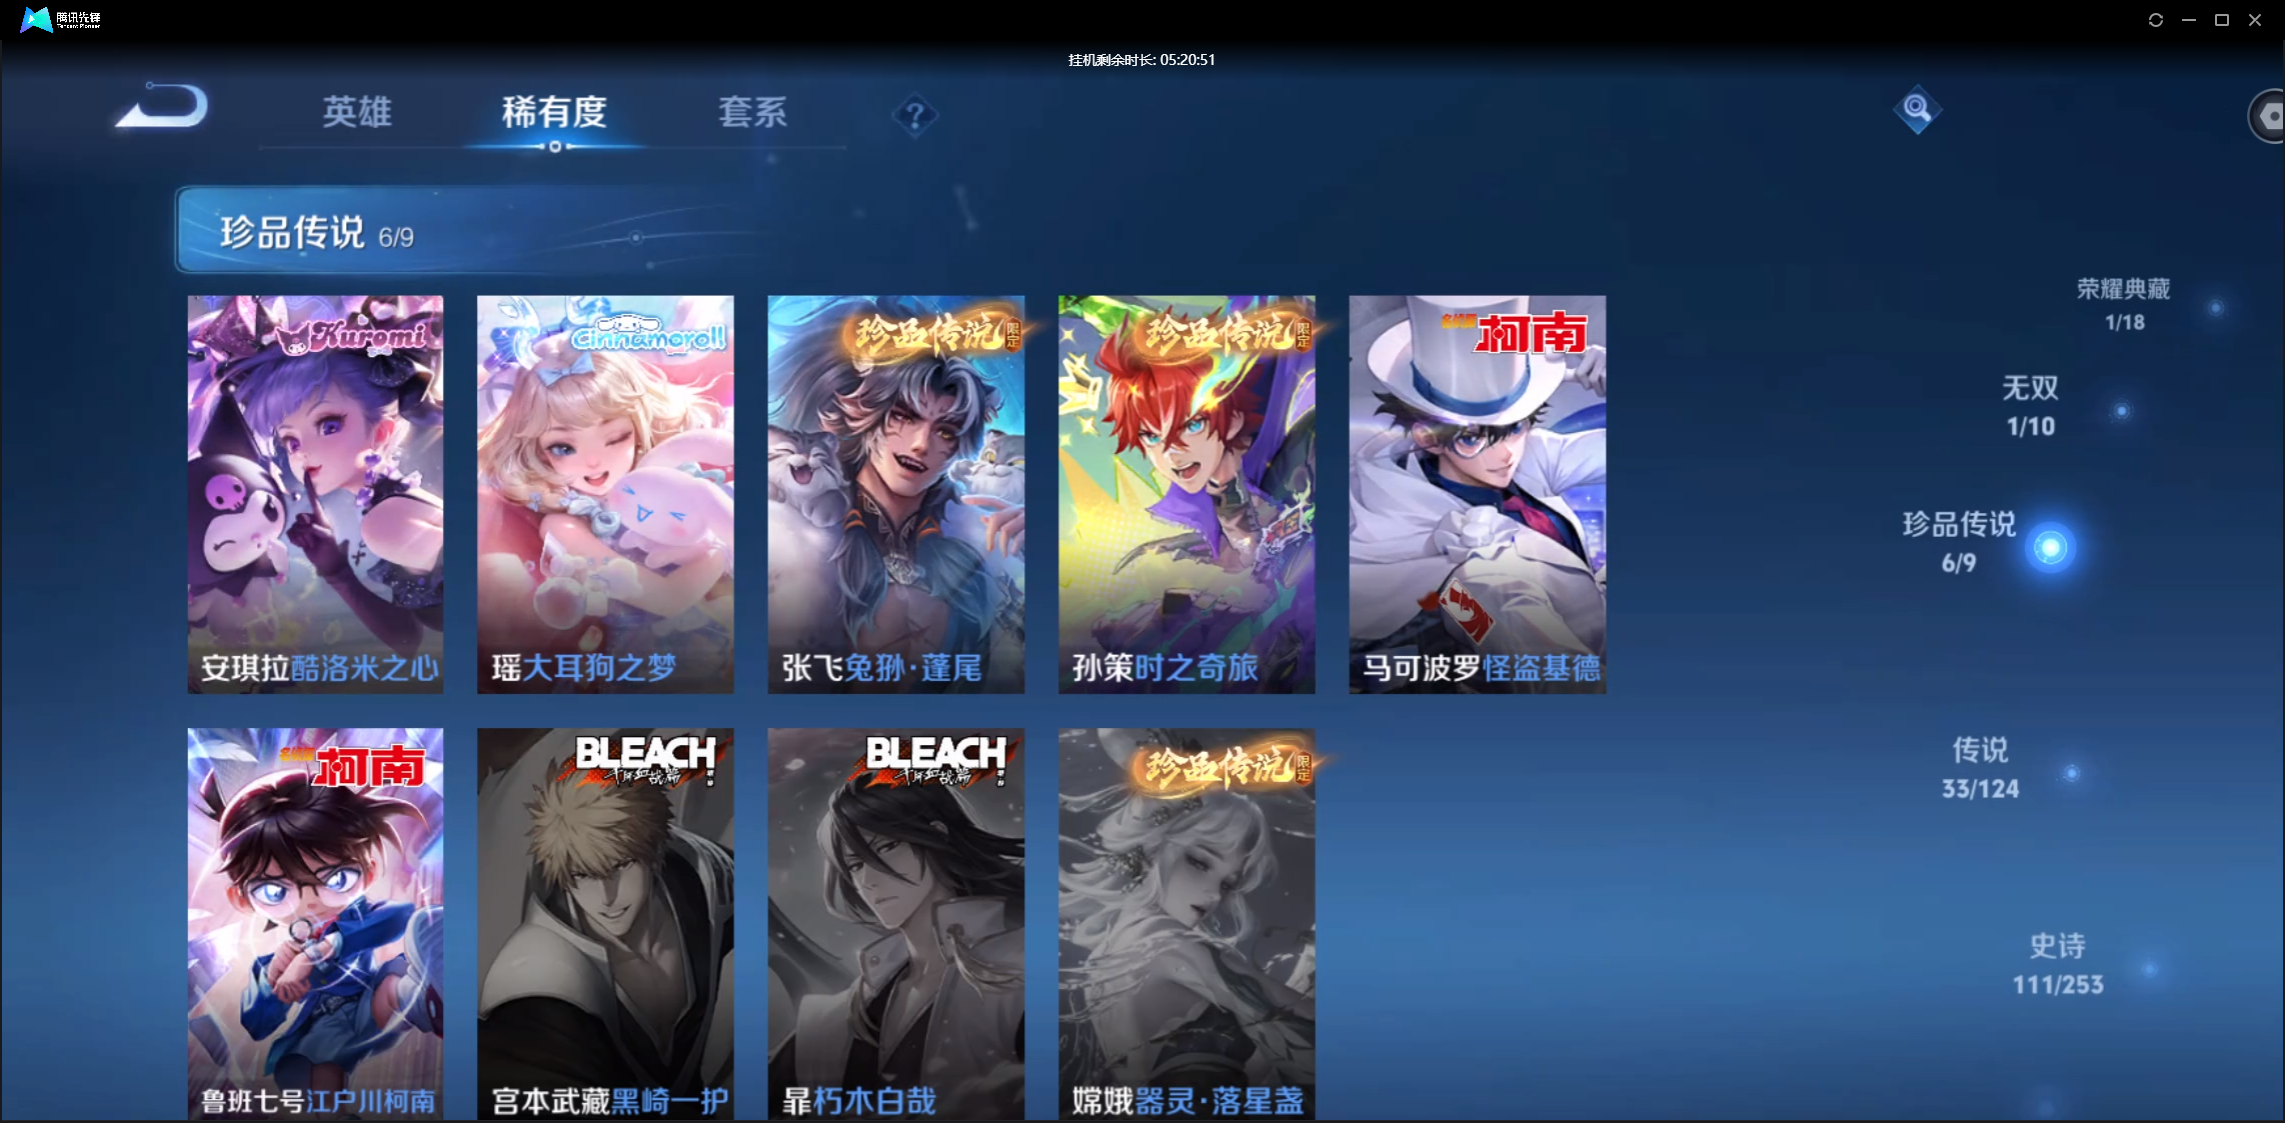The image size is (2285, 1123).
Task: Select the 珍品传说 6/9 glowing marker
Action: [x=2050, y=547]
